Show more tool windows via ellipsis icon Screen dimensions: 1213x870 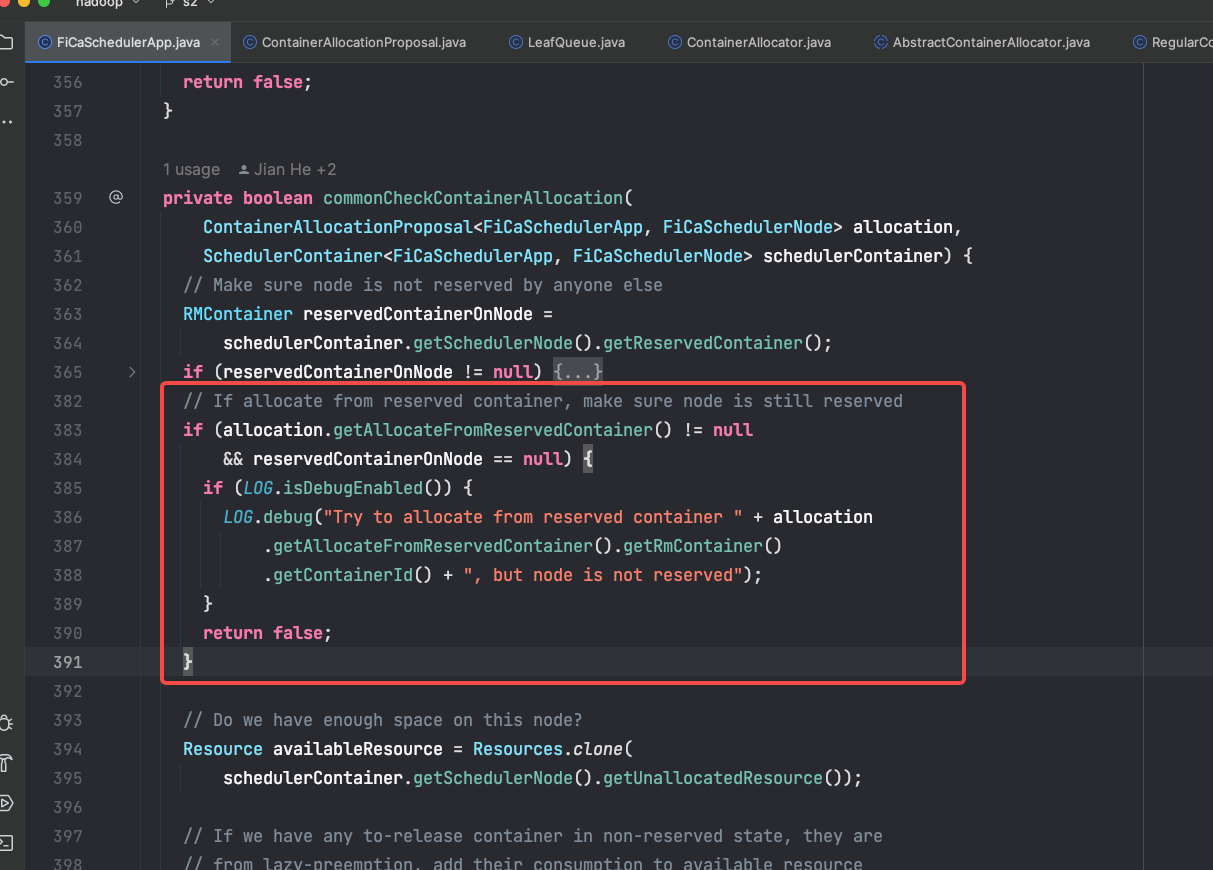(x=6, y=122)
